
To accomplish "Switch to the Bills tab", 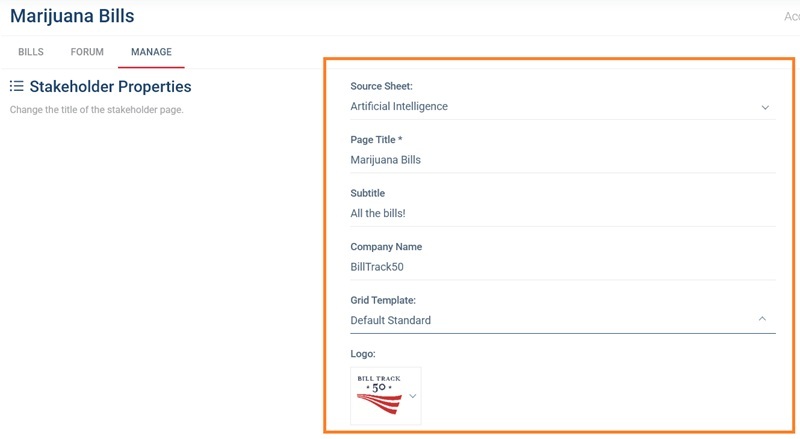I will 31,52.
